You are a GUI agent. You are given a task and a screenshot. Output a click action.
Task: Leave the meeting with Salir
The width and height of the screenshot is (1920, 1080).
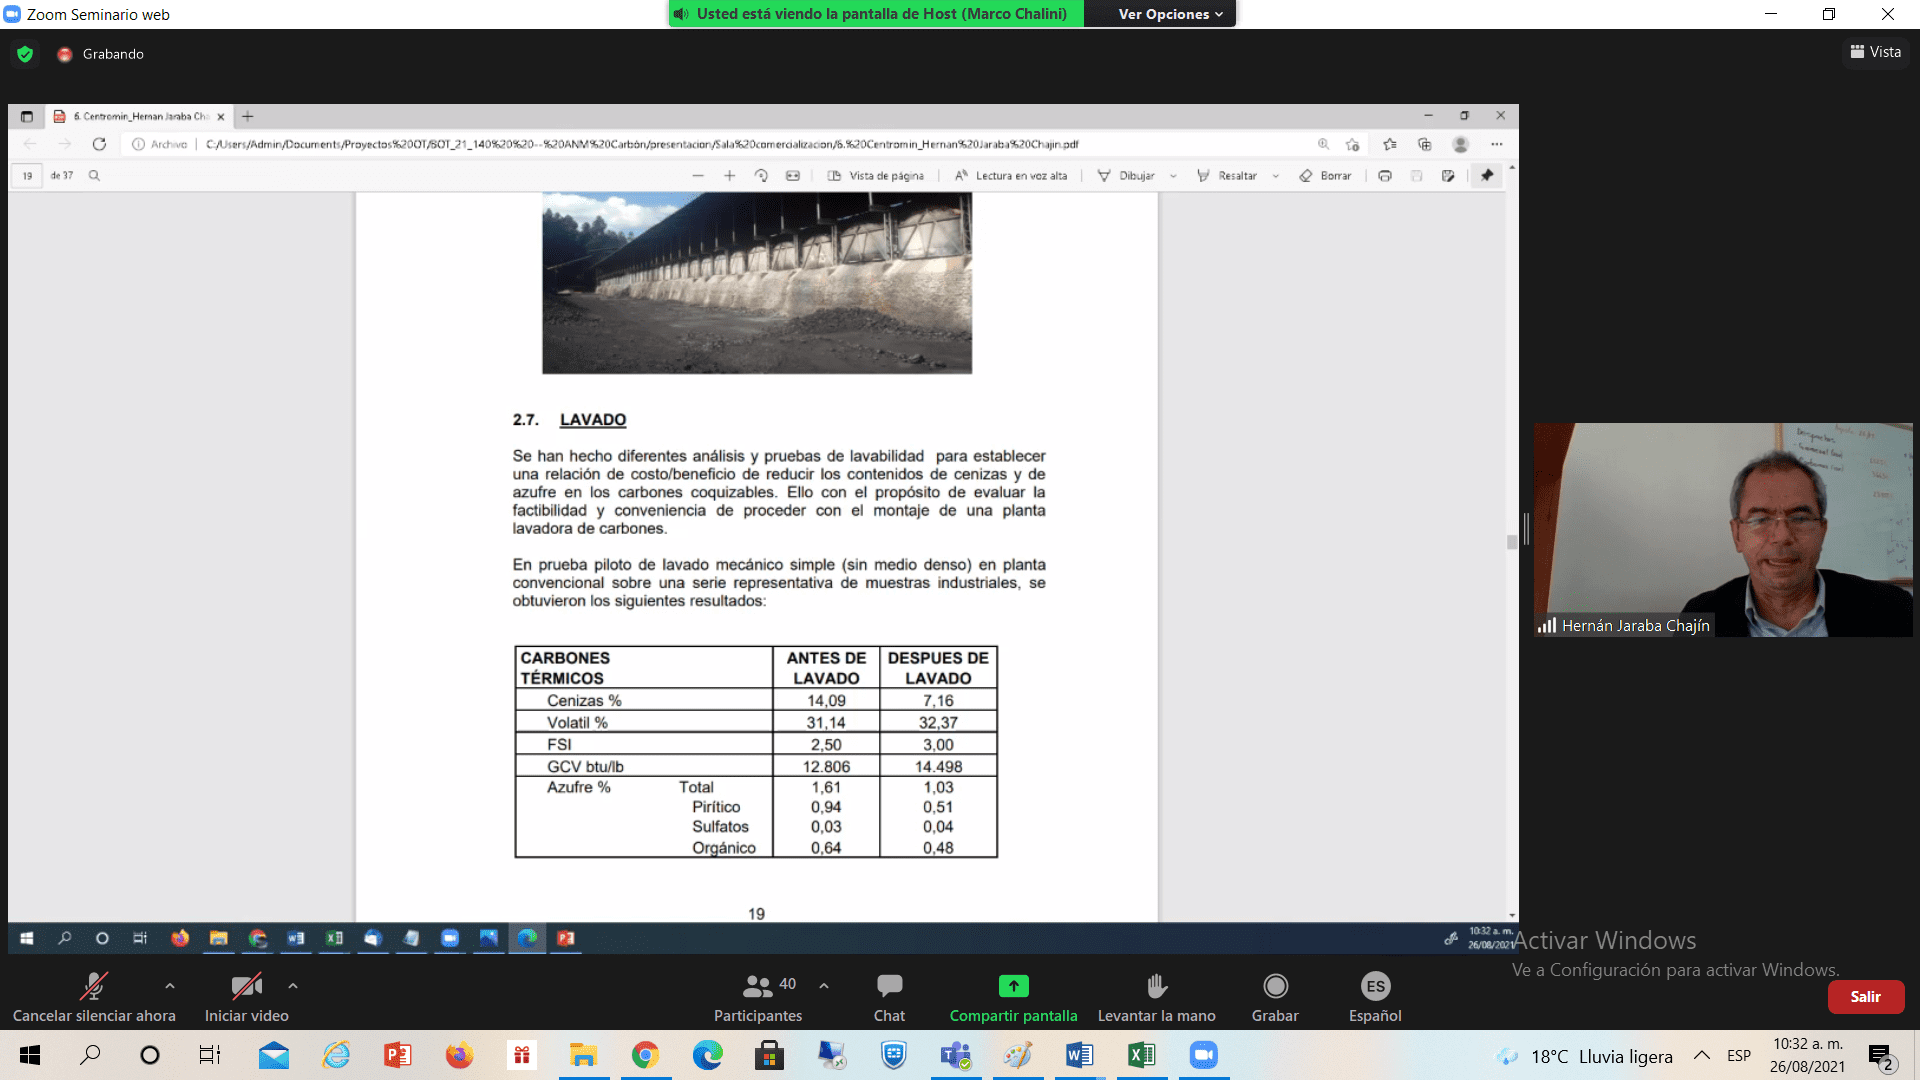tap(1865, 997)
